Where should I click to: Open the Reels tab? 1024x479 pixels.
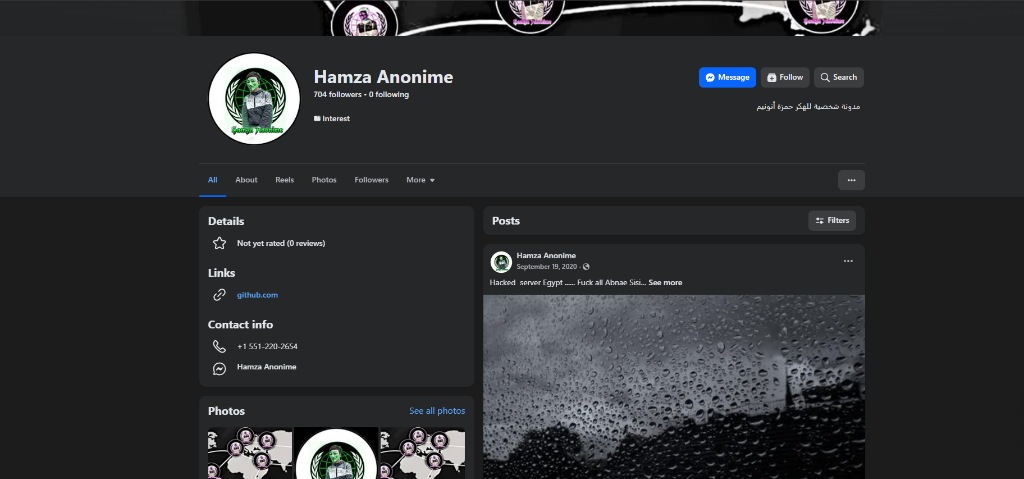pyautogui.click(x=285, y=180)
